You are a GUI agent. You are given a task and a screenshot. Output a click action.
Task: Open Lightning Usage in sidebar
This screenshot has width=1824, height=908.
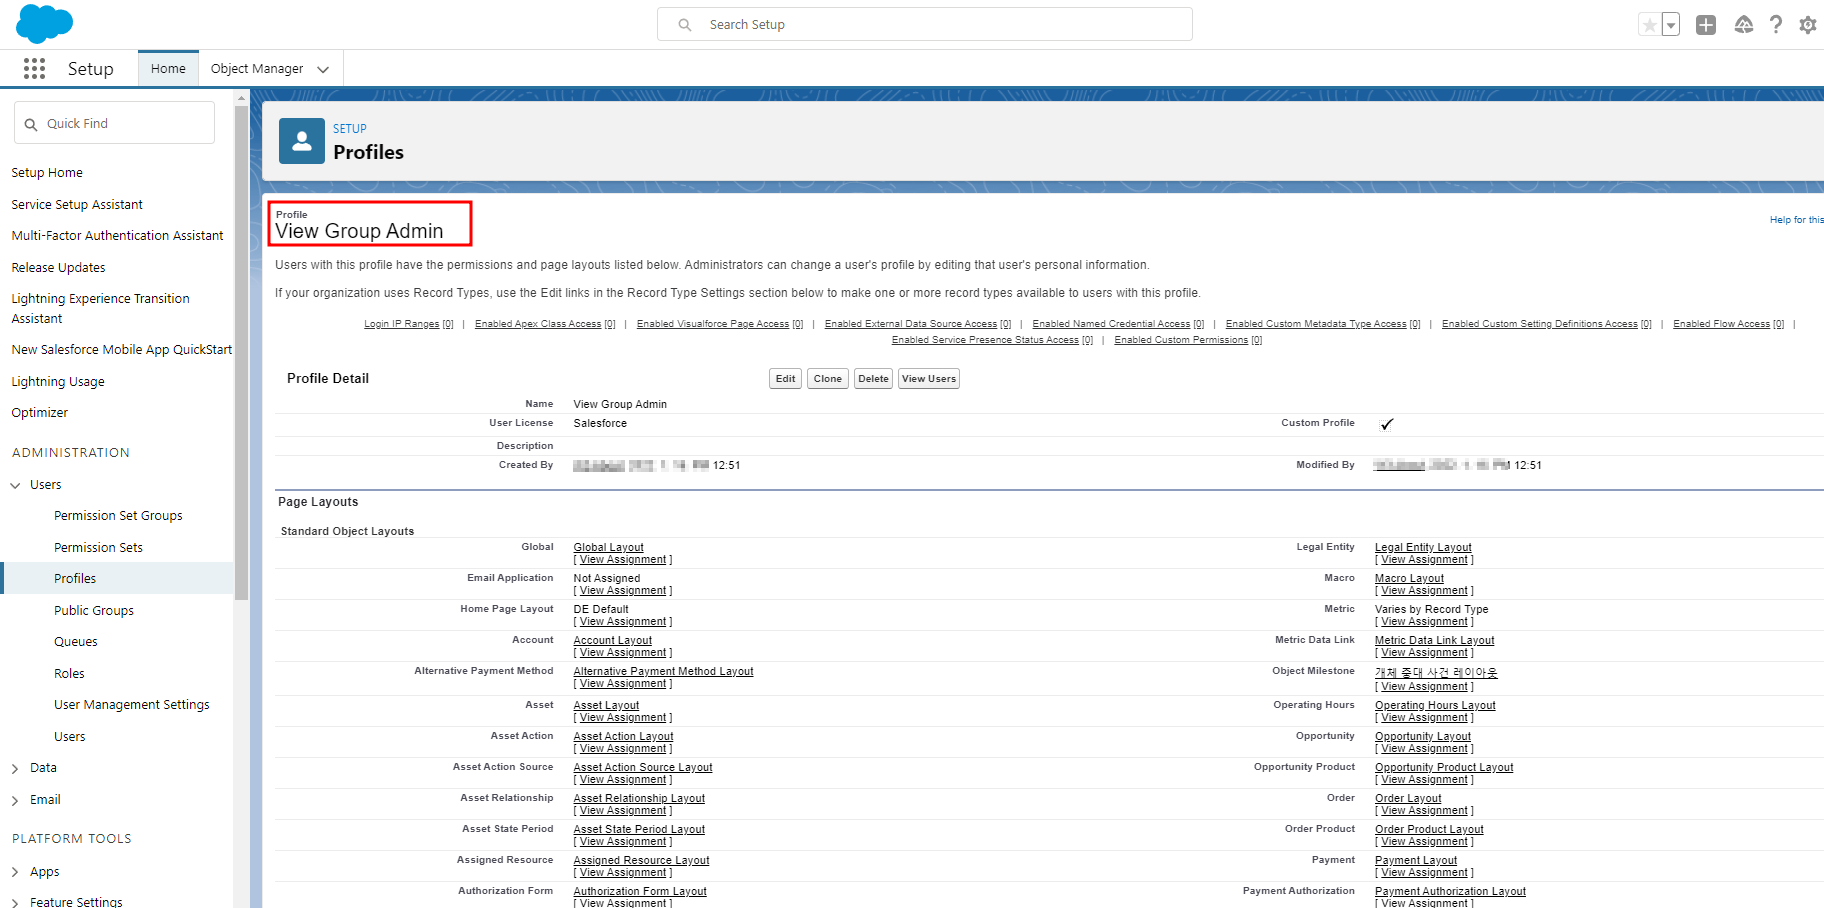[x=58, y=382]
